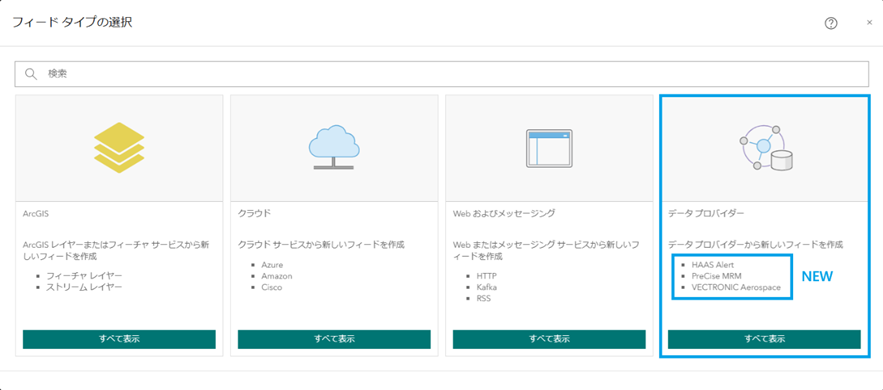The width and height of the screenshot is (883, 390).
Task: Click the search magnifier icon
Action: [31, 74]
